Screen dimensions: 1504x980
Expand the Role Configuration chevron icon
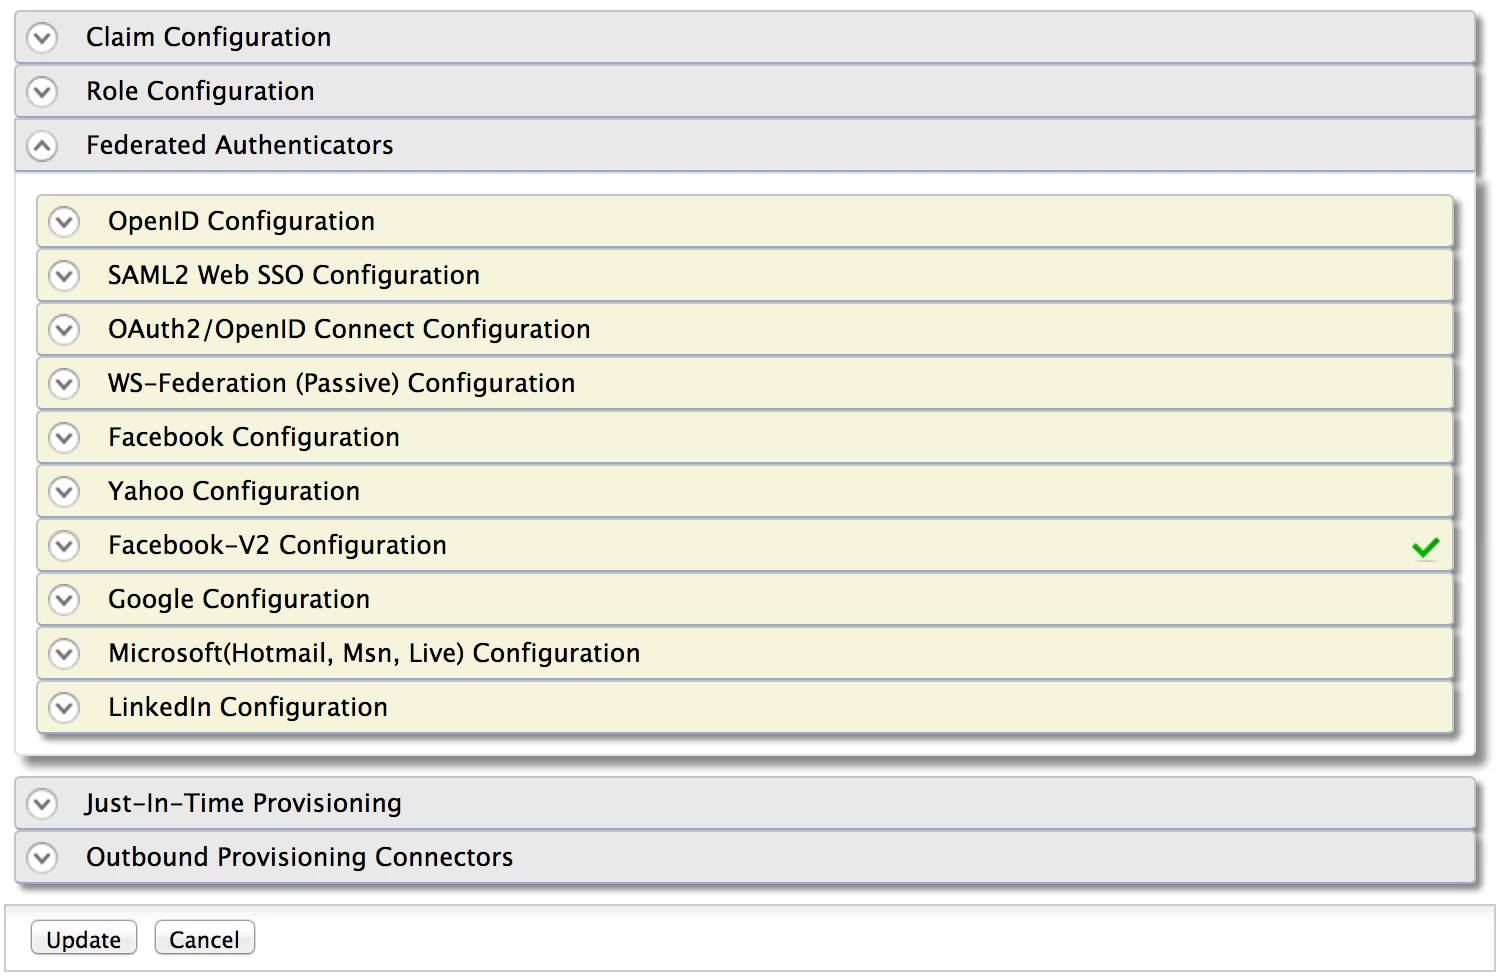pyautogui.click(x=42, y=92)
